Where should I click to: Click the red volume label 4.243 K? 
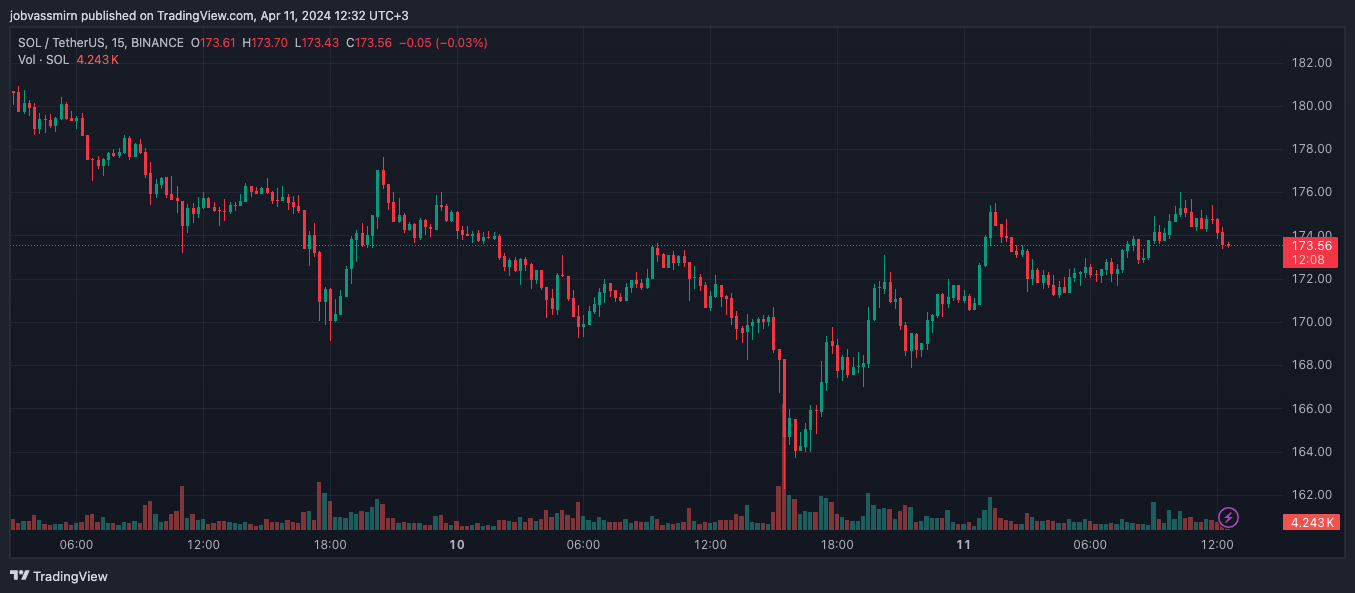point(1311,522)
